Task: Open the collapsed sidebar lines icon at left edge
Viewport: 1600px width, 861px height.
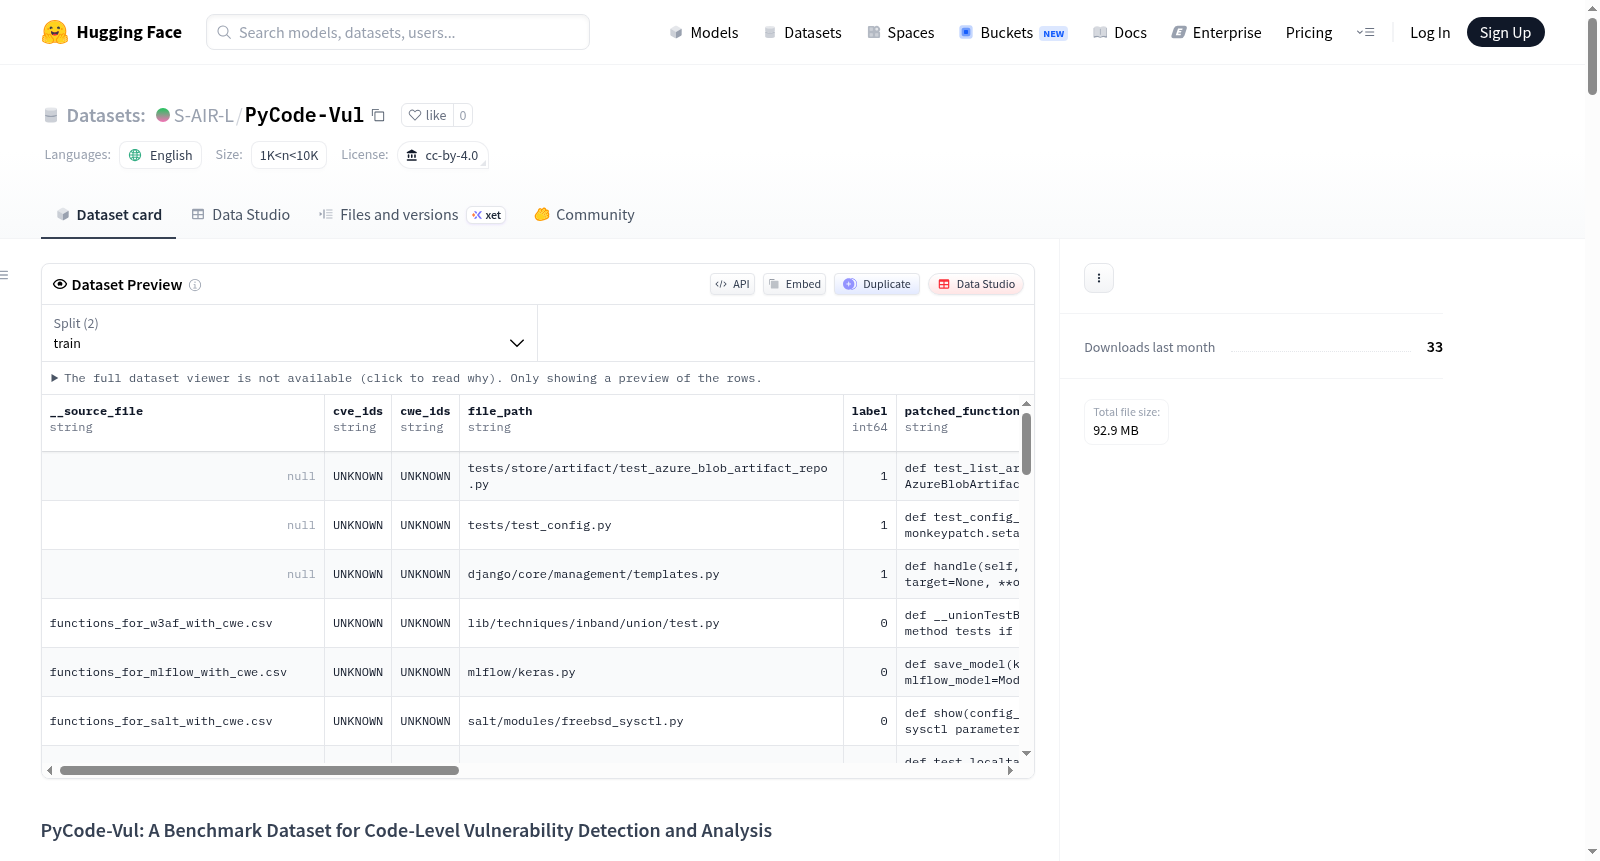Action: [x=4, y=275]
